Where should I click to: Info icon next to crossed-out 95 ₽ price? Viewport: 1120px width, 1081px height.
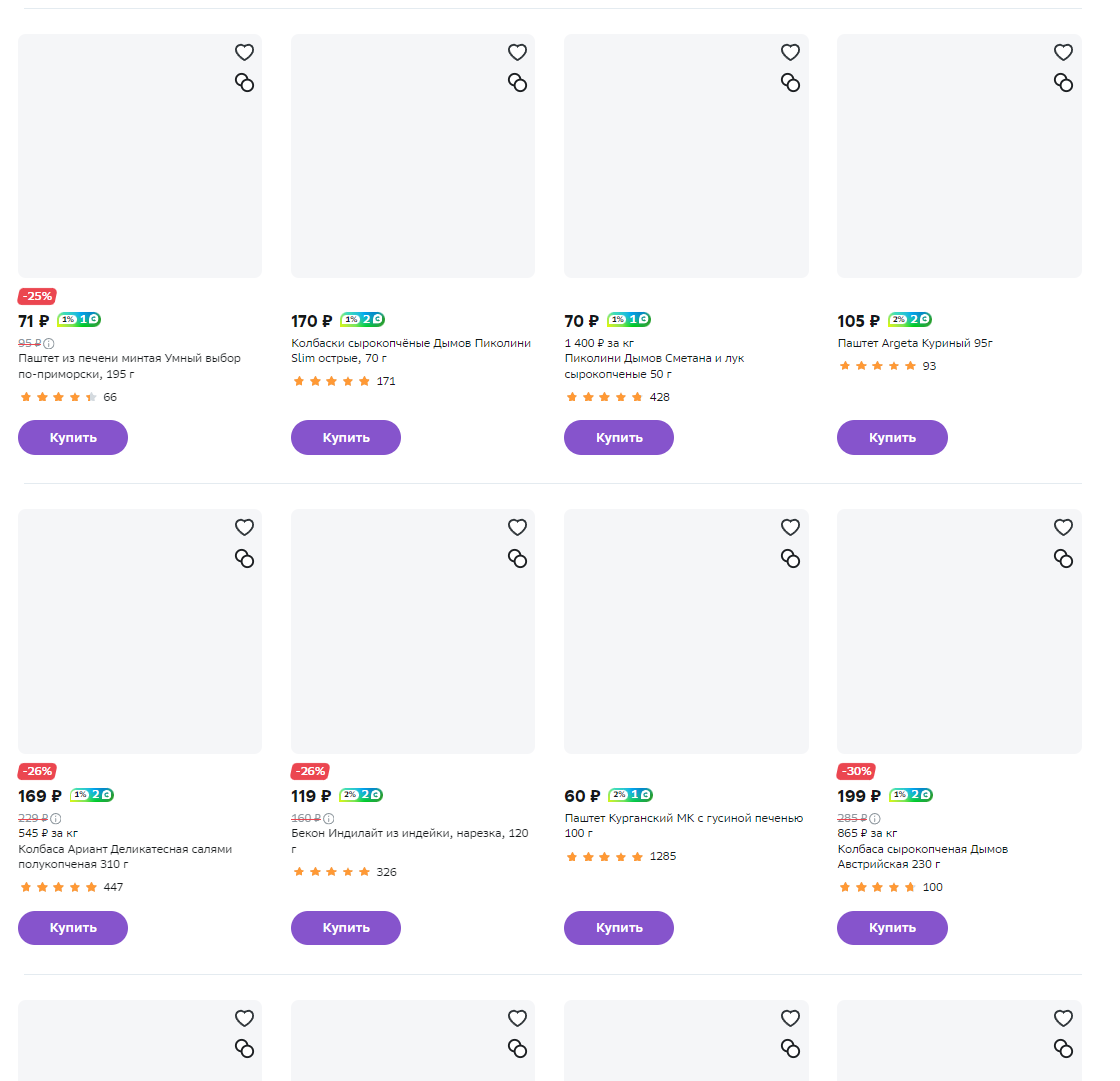(49, 344)
